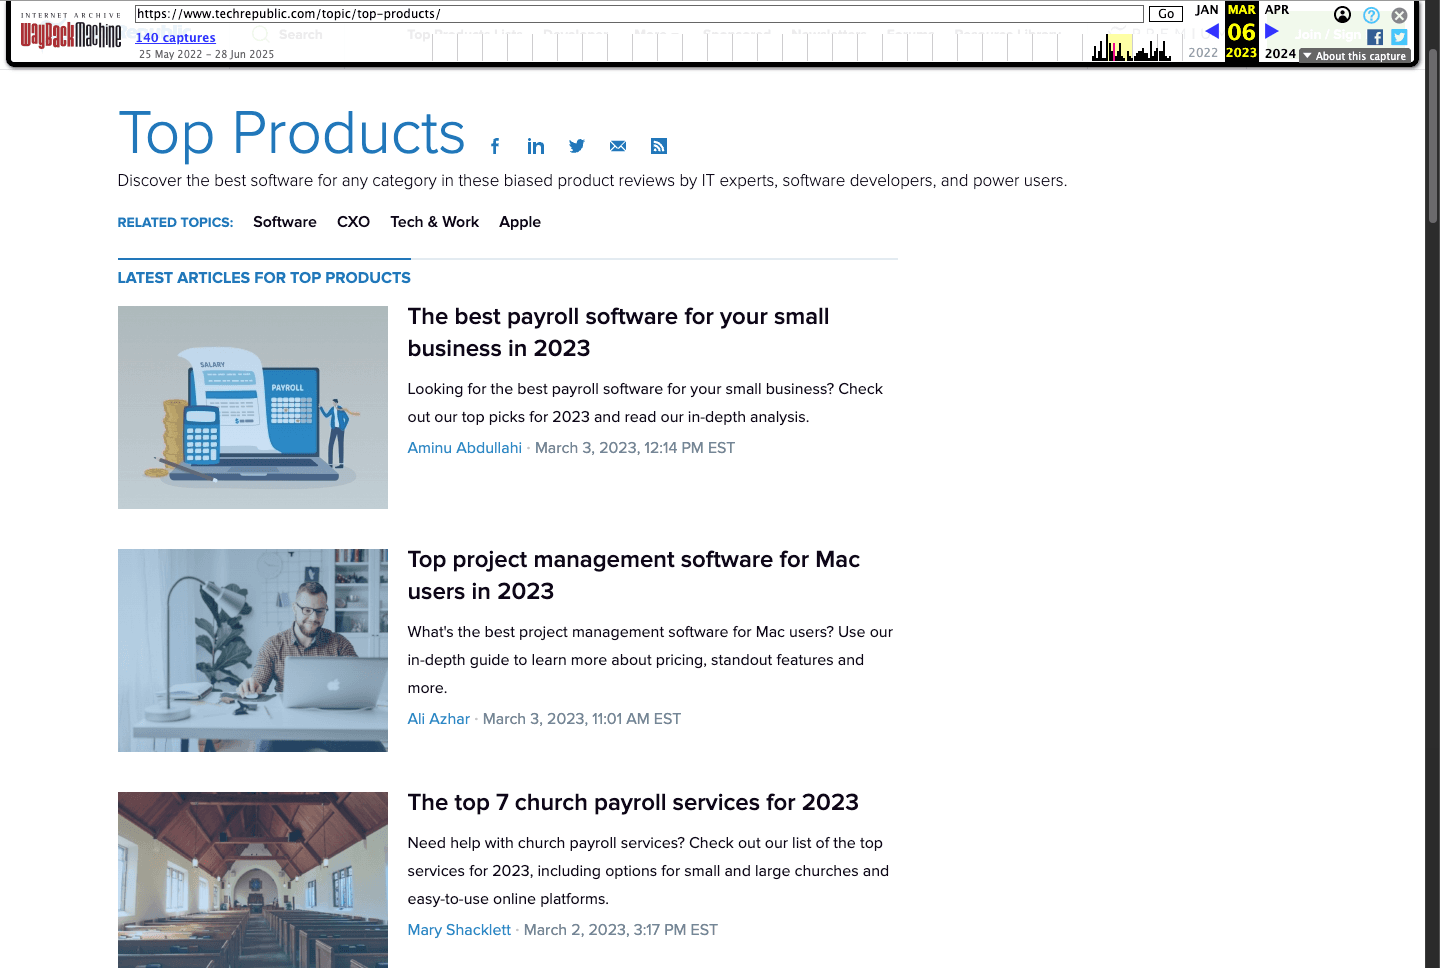Viewport: 1440px width, 968px height.
Task: Jump to APR captures
Action: click(1277, 10)
